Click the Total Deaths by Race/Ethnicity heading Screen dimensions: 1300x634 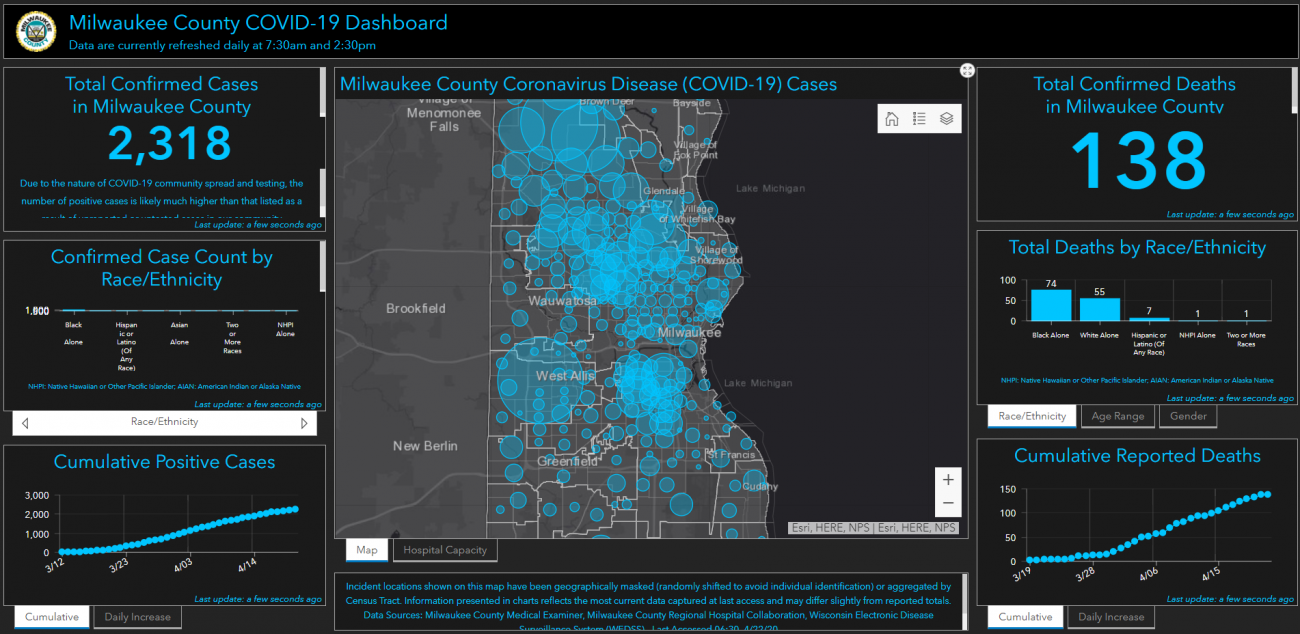[x=1137, y=248]
